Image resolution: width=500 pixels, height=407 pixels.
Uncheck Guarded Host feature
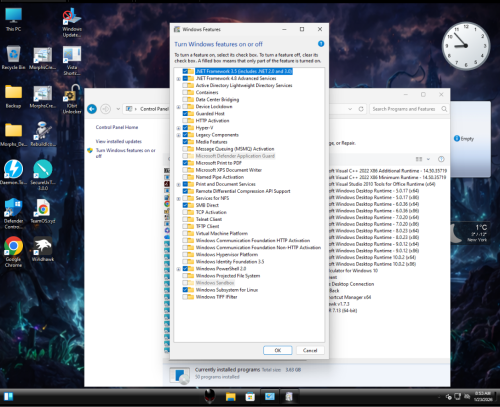[x=185, y=114]
